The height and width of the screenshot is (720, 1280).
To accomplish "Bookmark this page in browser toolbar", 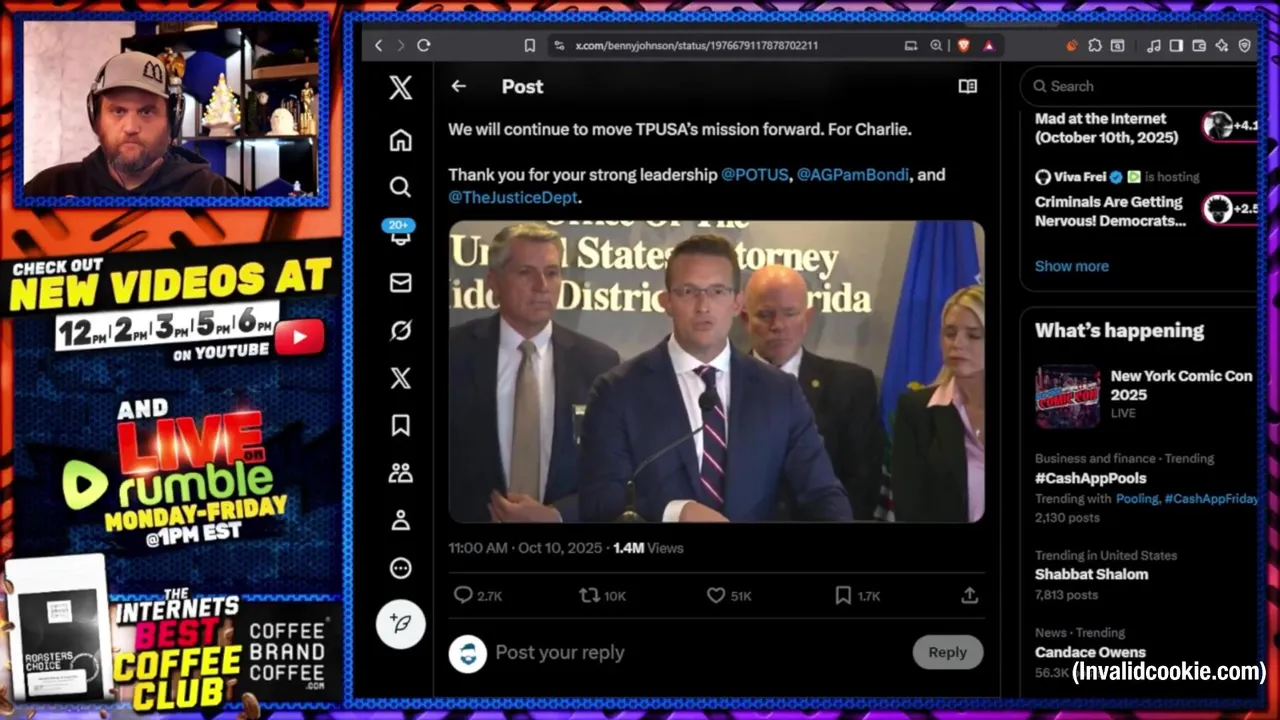I will point(530,45).
